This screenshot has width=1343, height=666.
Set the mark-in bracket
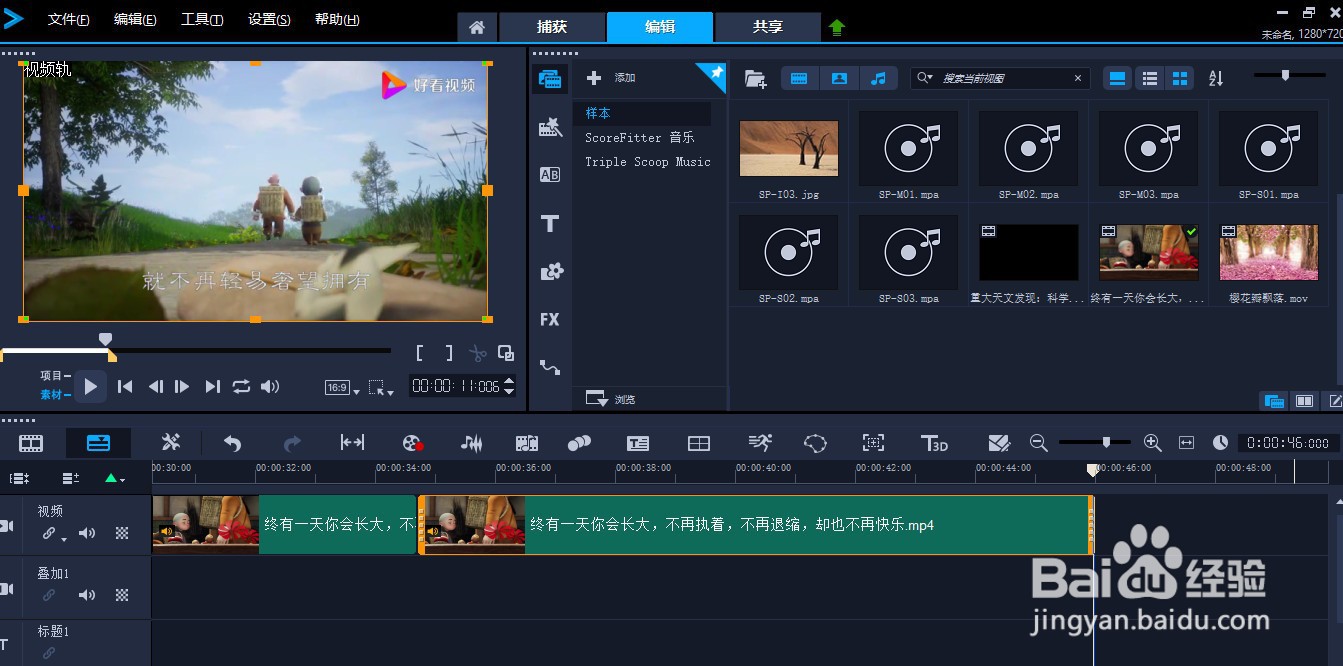click(x=421, y=353)
